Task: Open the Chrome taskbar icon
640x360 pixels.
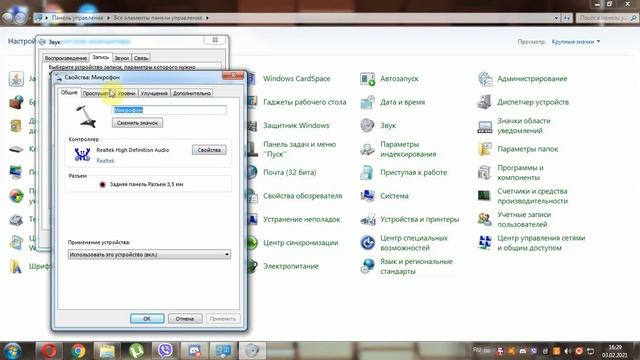Action: [78, 351]
